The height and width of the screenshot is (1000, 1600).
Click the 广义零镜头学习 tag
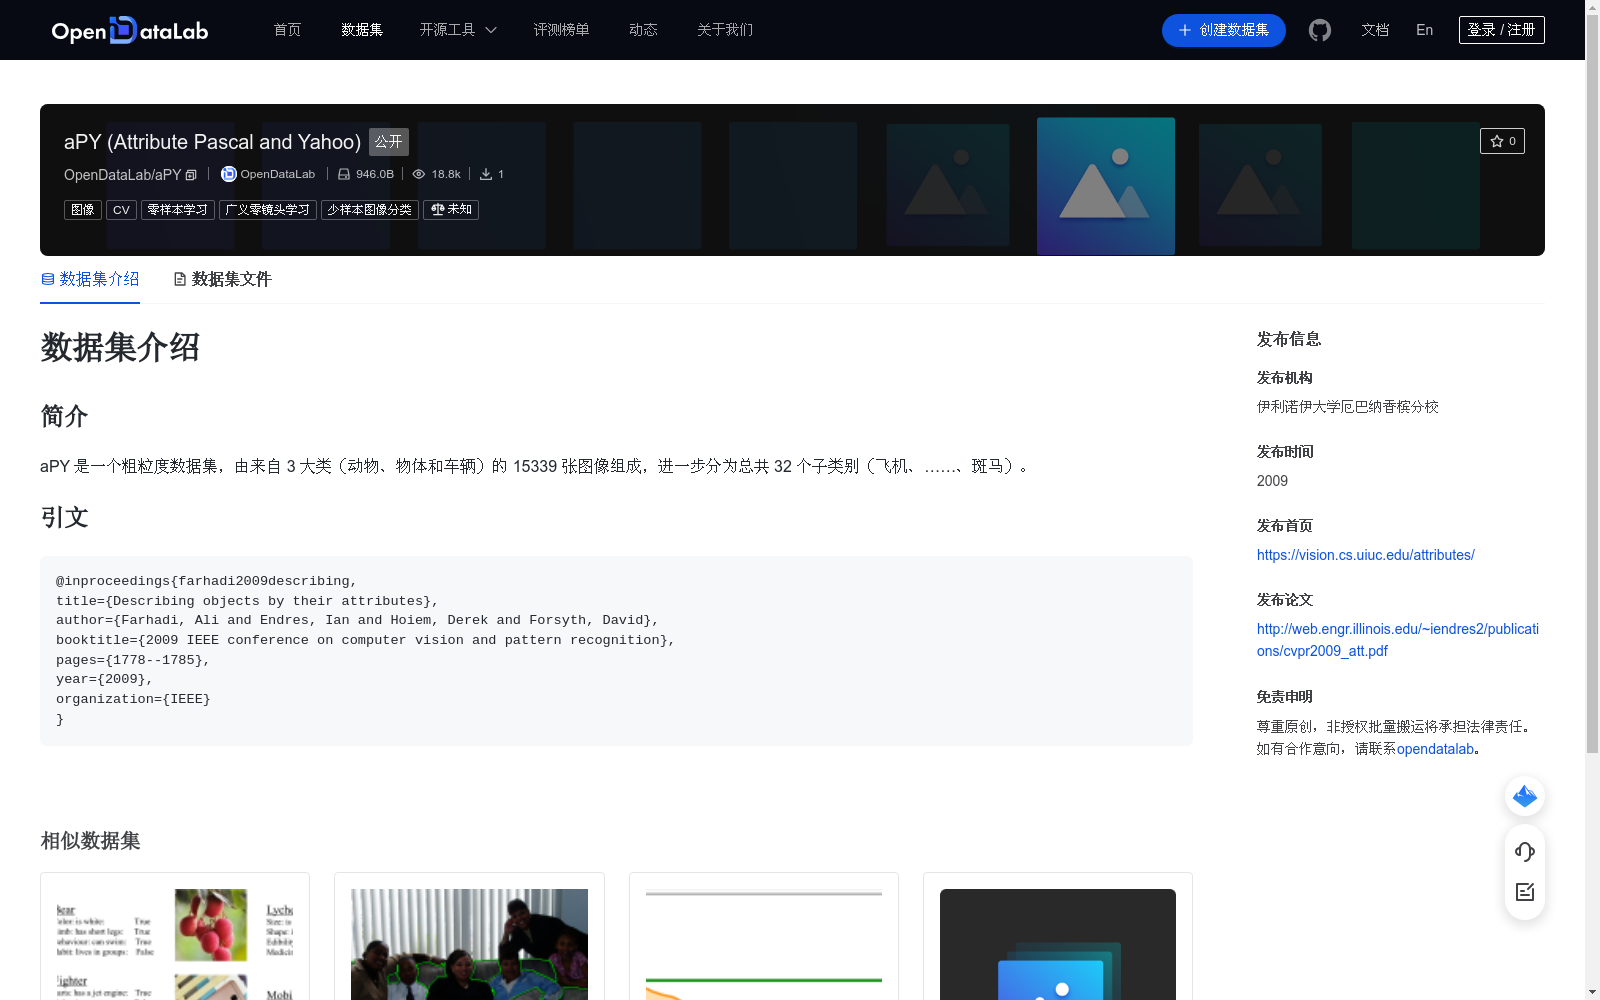pyautogui.click(x=268, y=210)
